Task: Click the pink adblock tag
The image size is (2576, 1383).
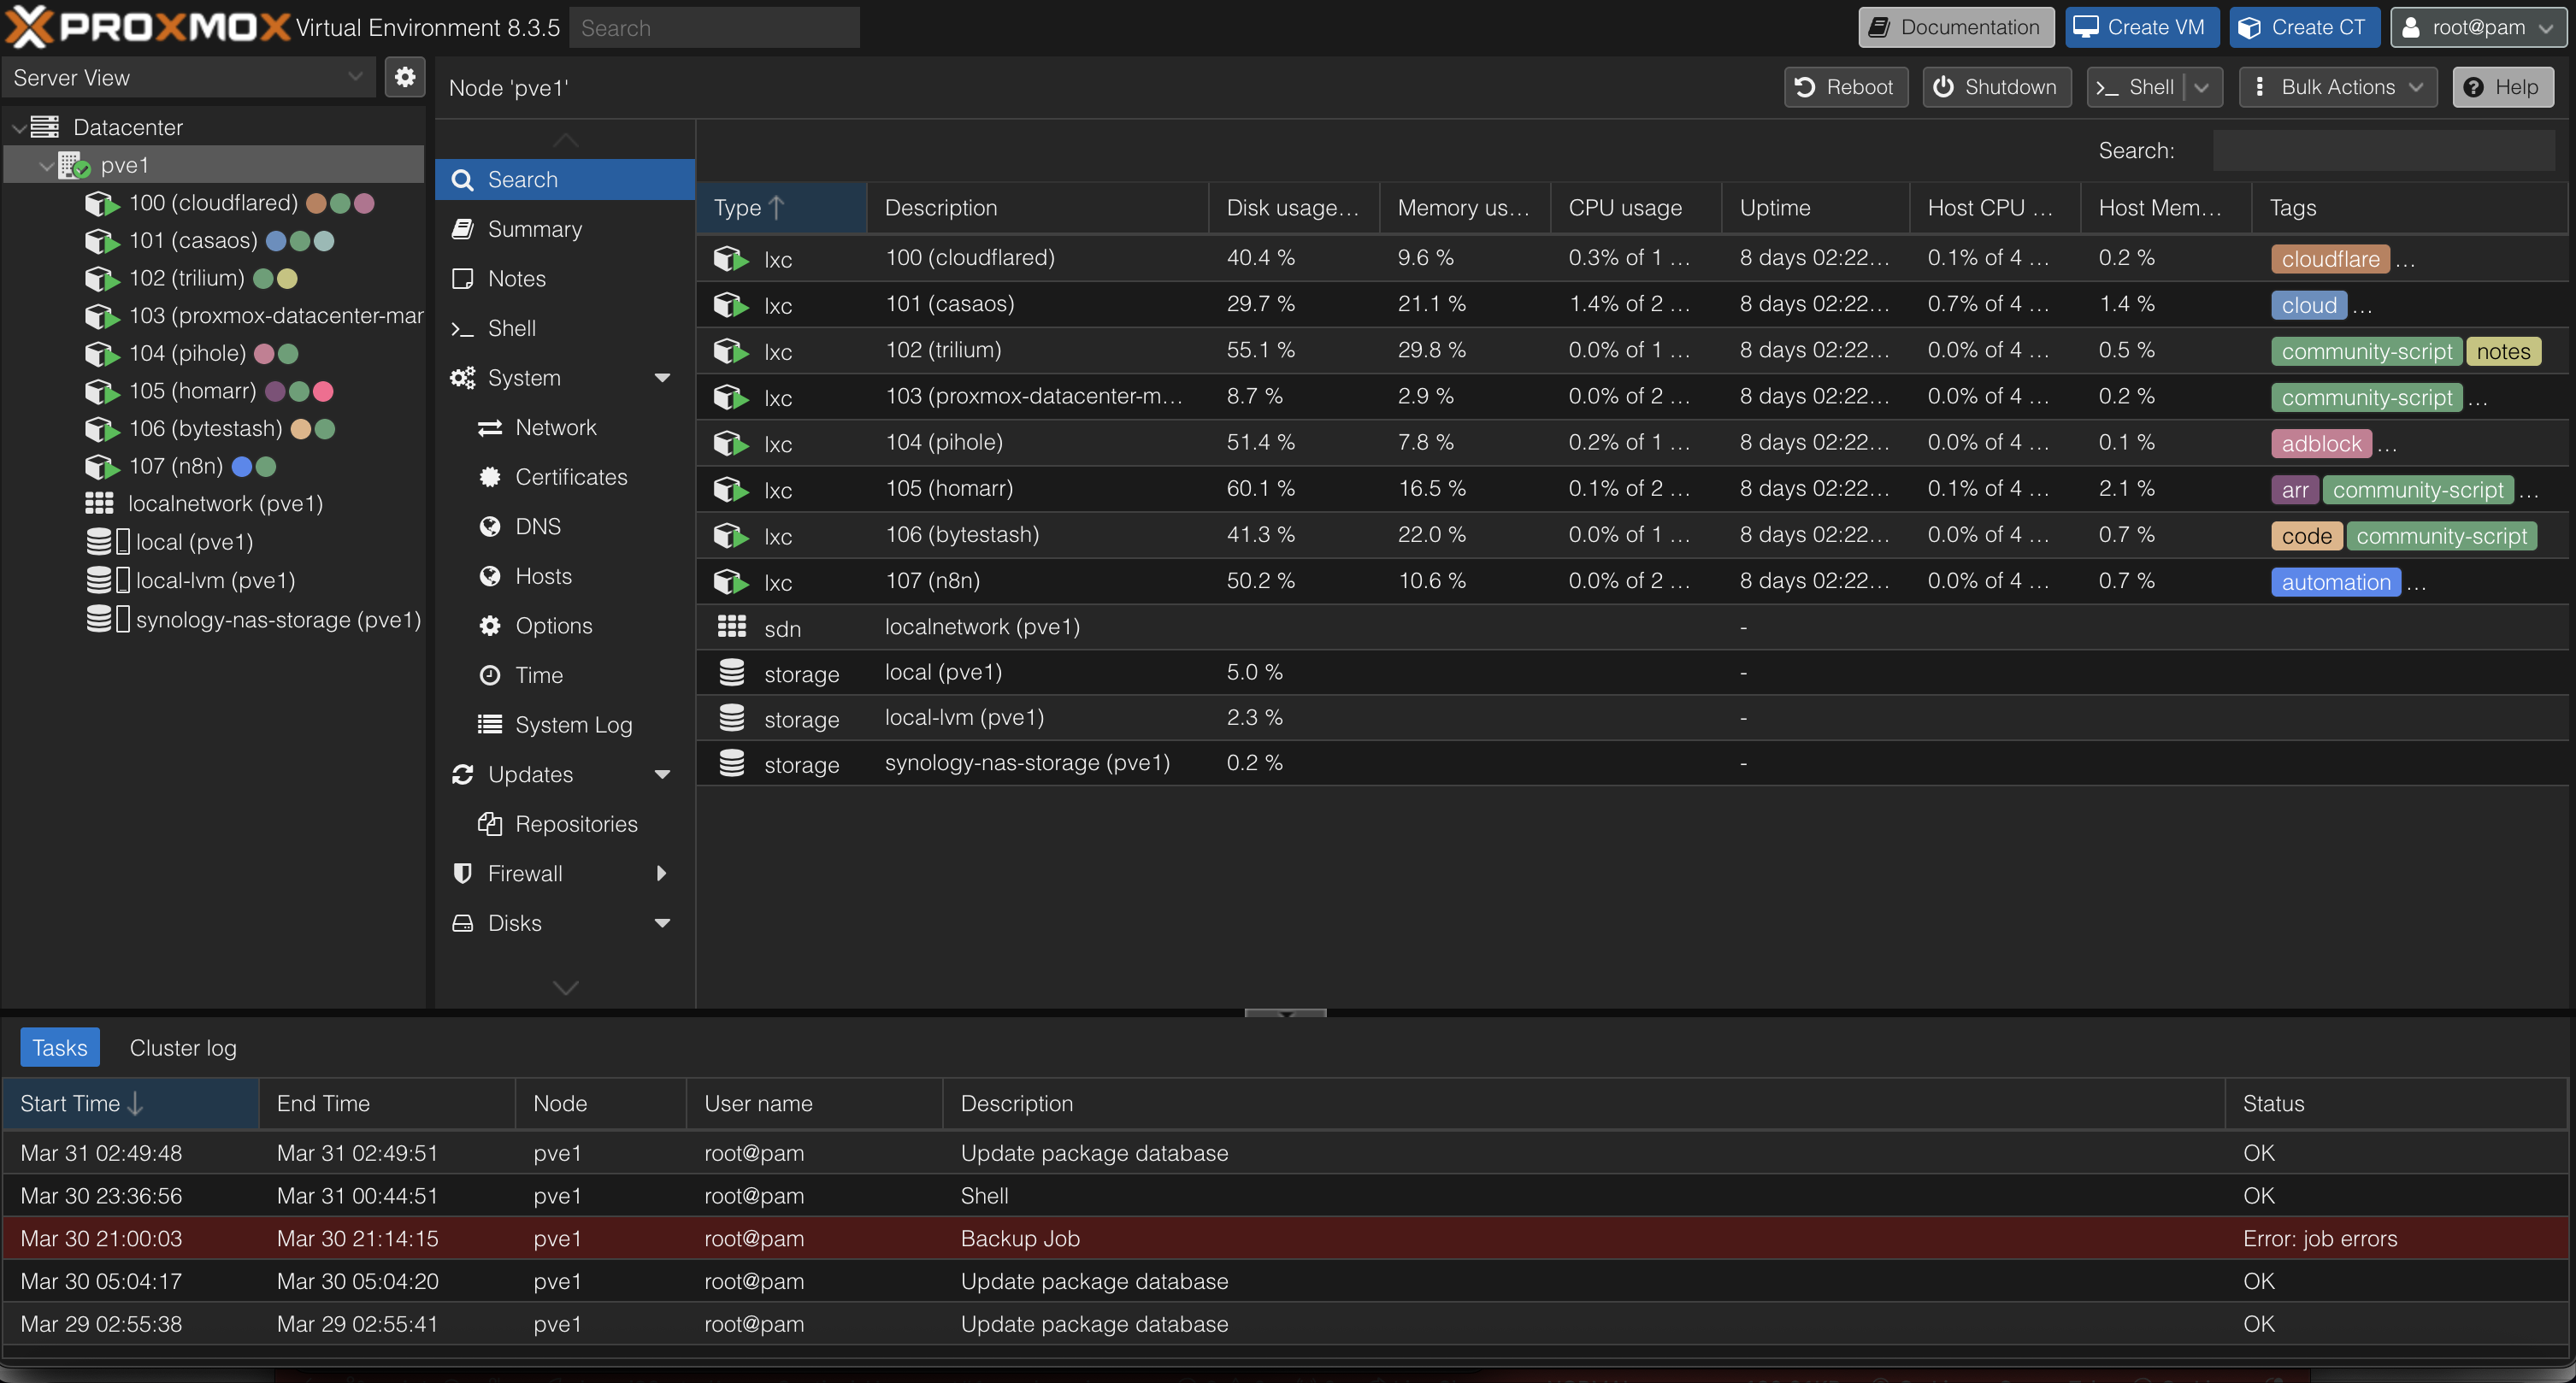Action: click(x=2321, y=444)
